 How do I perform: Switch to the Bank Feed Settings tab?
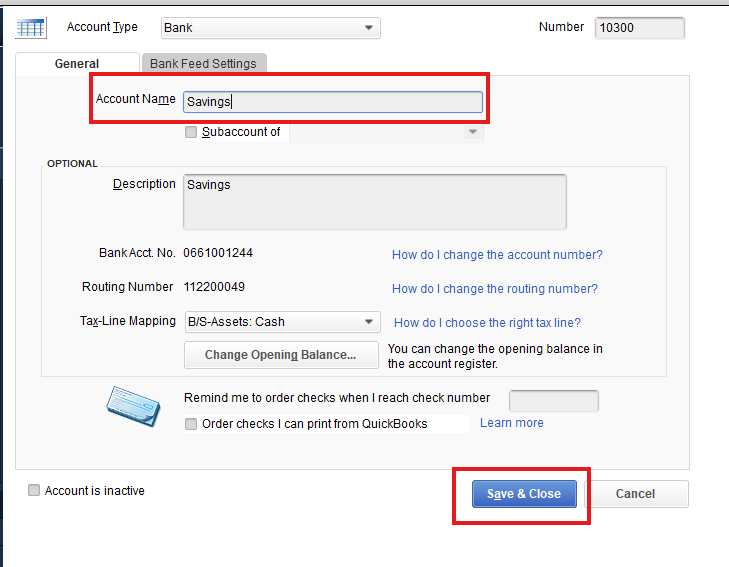coord(203,63)
